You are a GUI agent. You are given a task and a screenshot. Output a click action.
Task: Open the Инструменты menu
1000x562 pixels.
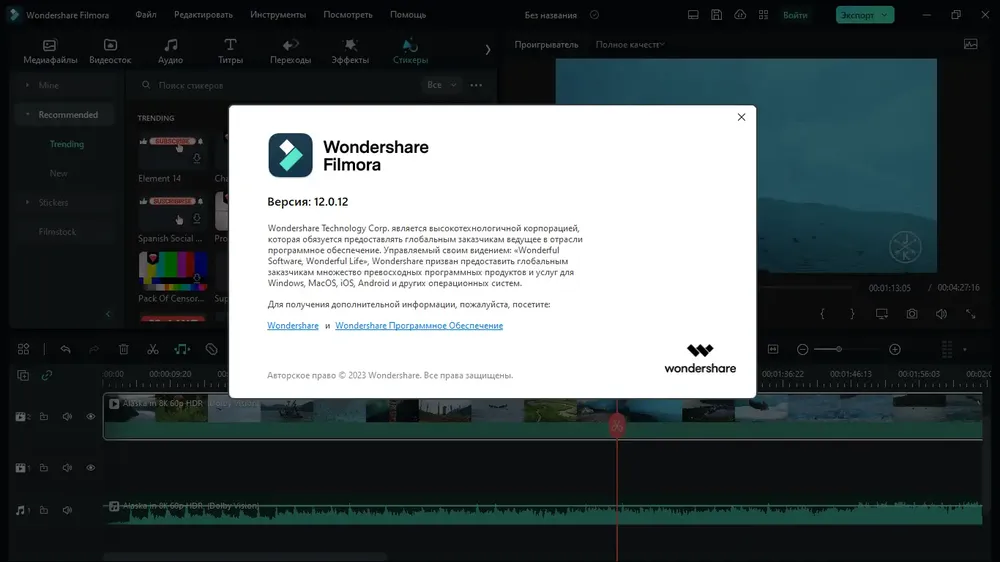pyautogui.click(x=278, y=15)
